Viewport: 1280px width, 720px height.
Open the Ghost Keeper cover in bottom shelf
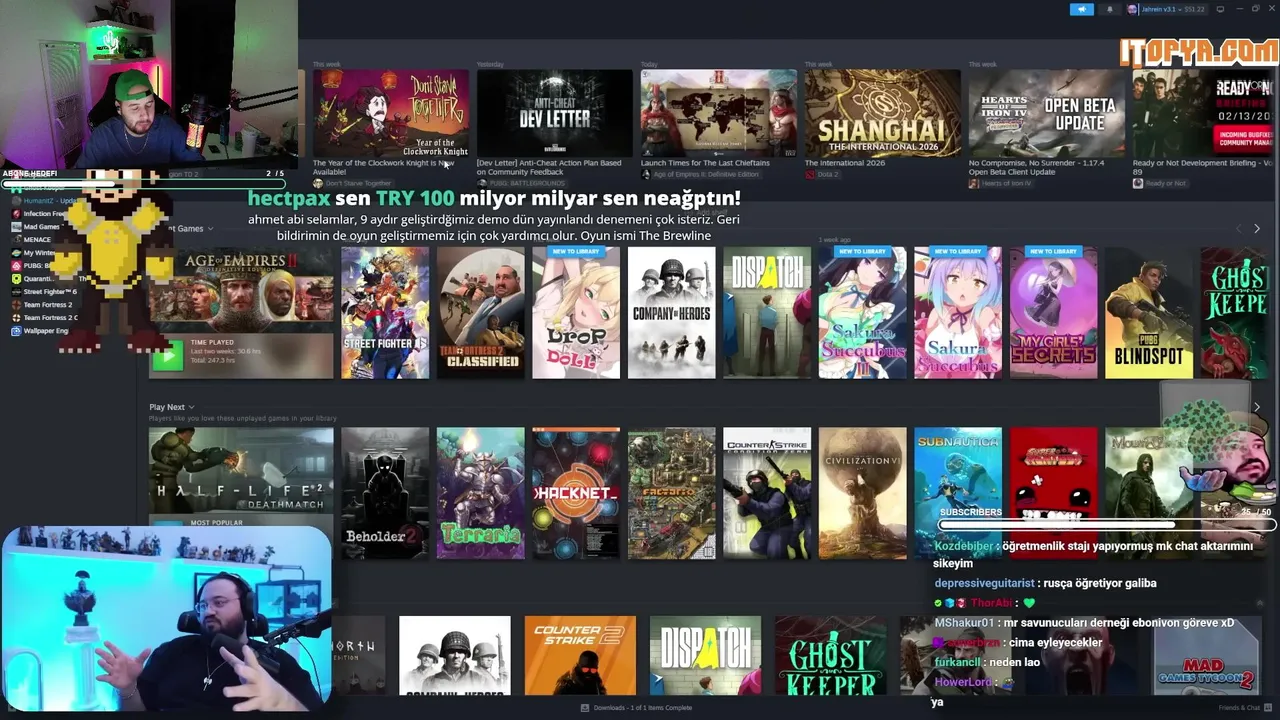point(830,656)
